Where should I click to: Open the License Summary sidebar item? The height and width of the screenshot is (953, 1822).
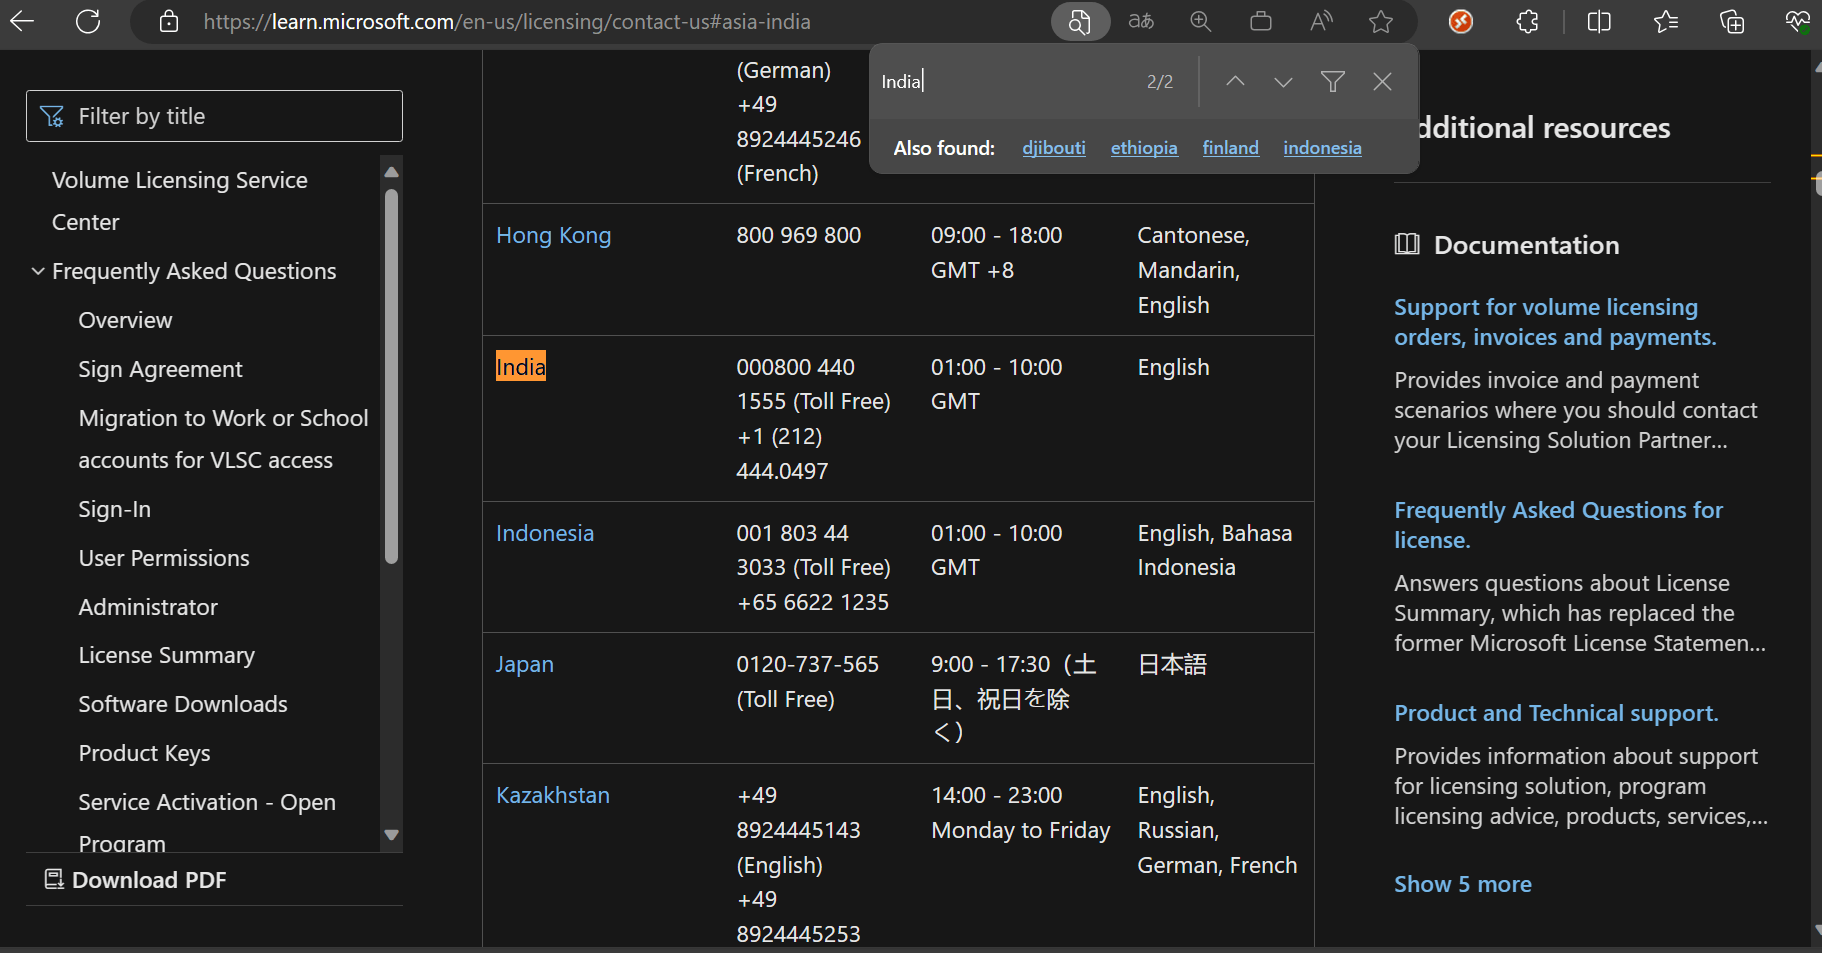point(166,655)
